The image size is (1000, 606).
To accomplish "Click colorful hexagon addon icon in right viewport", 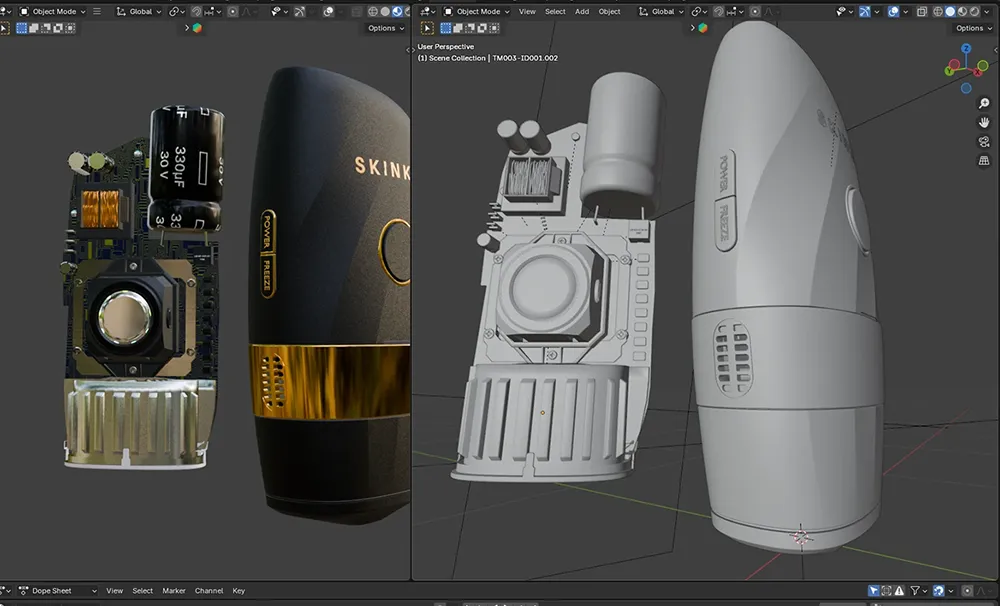I will 703,28.
